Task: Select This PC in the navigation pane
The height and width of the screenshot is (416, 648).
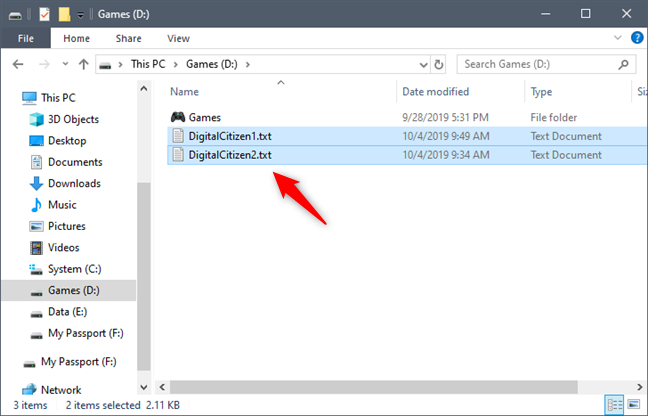Action: tap(58, 98)
